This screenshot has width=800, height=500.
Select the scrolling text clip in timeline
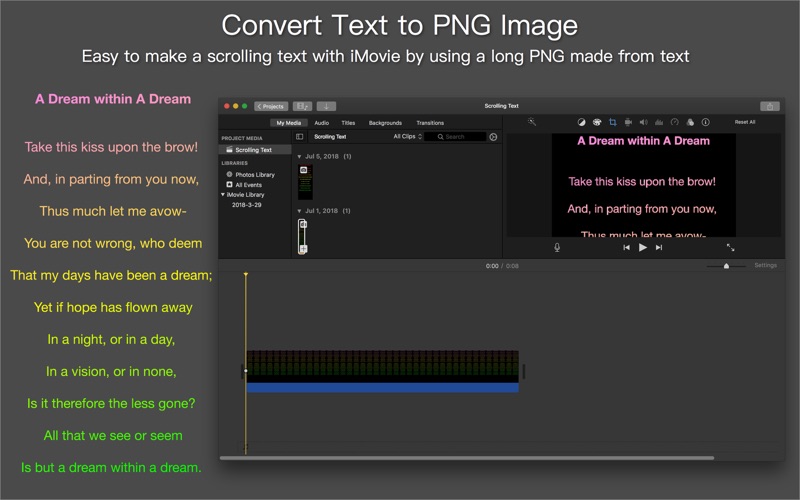383,366
